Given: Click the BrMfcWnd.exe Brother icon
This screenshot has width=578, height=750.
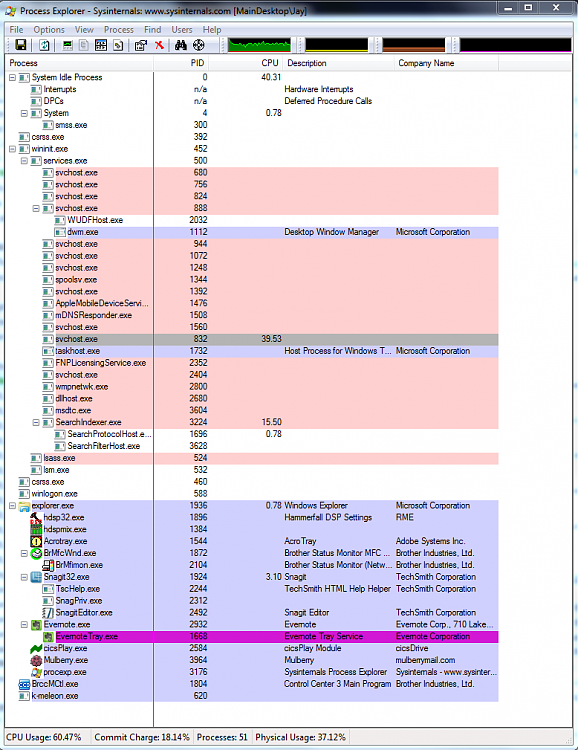Looking at the screenshot, I should pyautogui.click(x=36, y=553).
